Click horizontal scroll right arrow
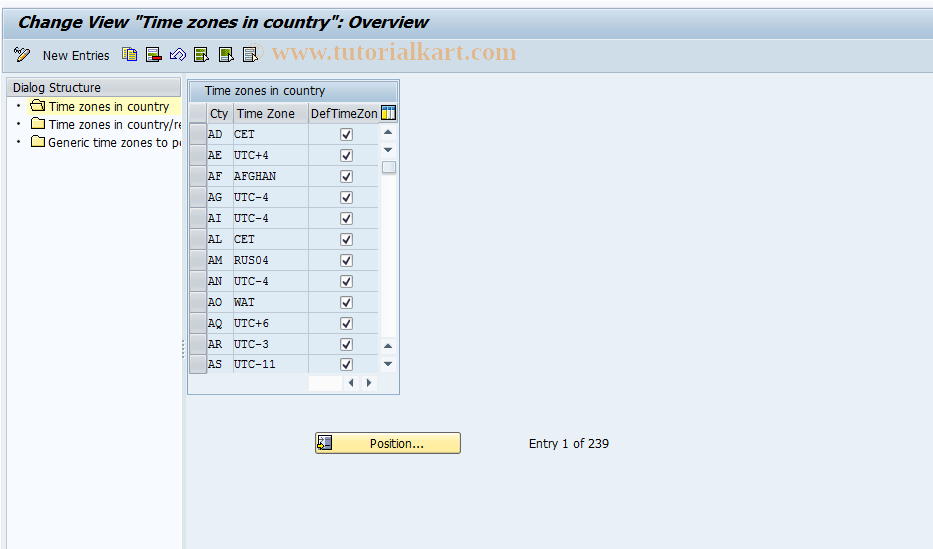The image size is (933, 549). [369, 382]
